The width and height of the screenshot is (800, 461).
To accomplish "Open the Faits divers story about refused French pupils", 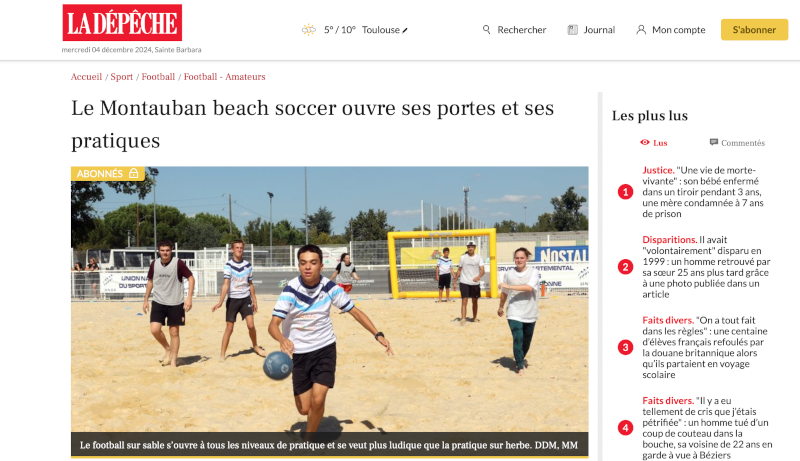I will [x=705, y=347].
